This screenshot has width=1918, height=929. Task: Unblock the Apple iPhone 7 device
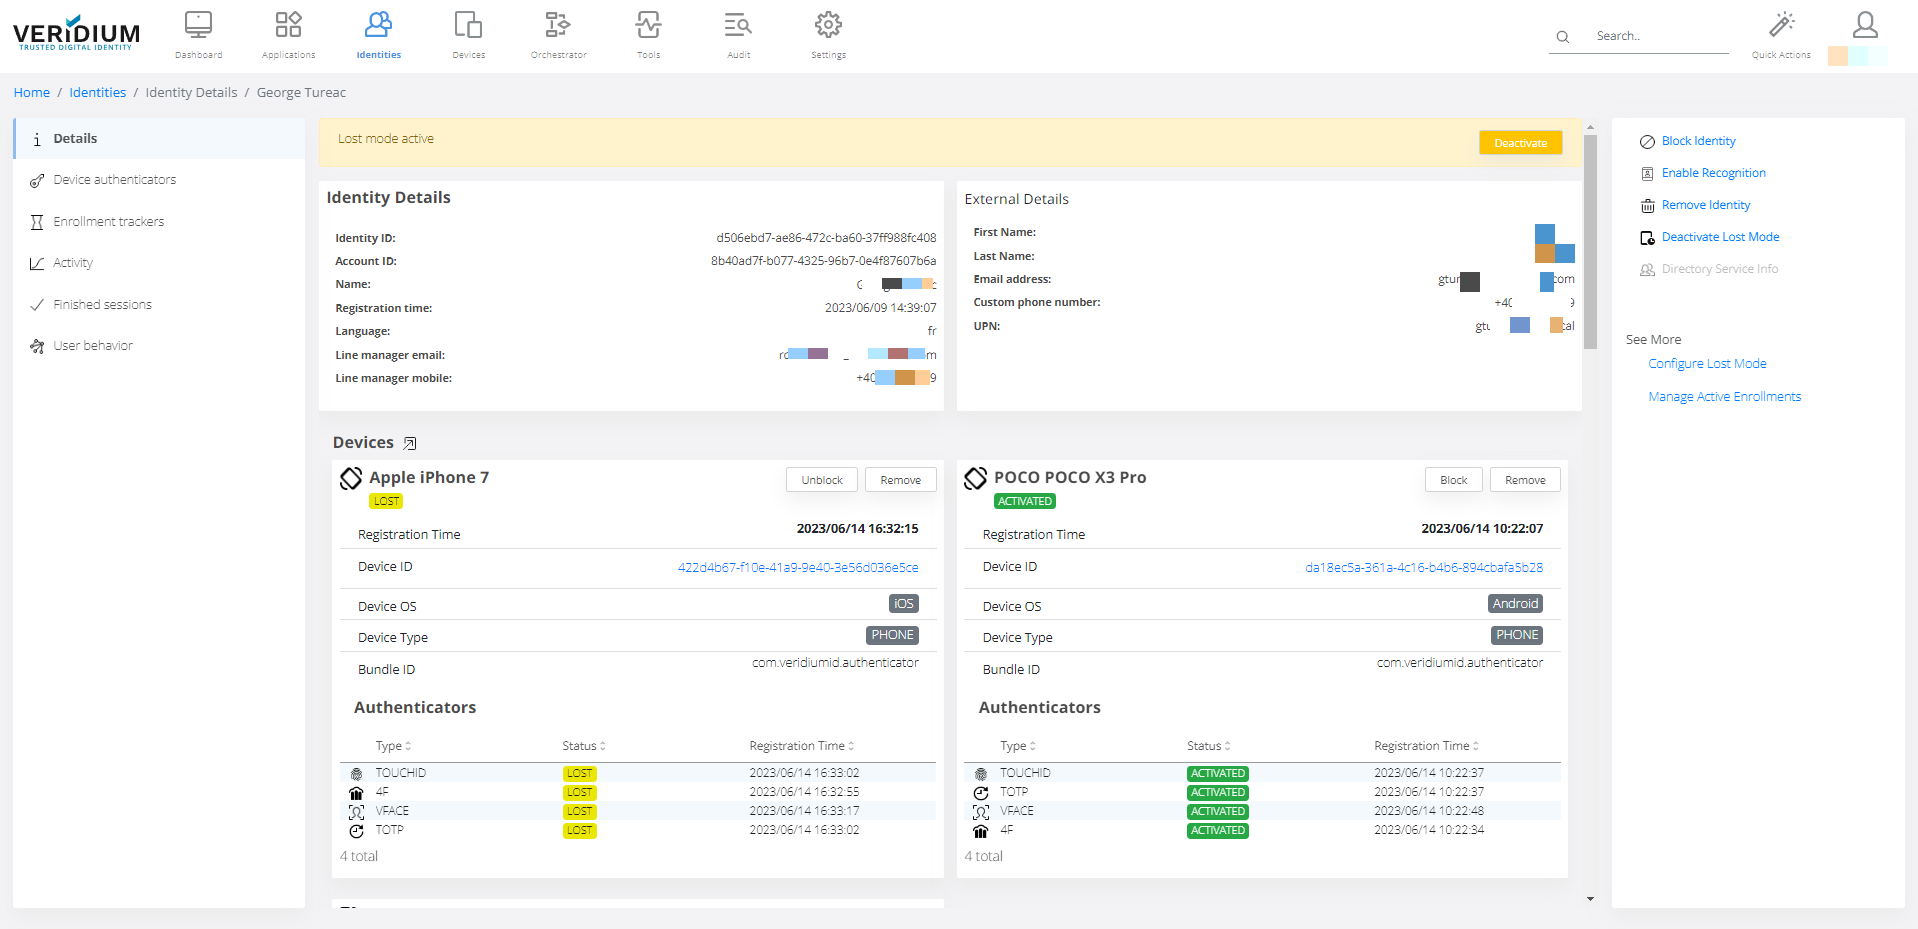(x=821, y=480)
